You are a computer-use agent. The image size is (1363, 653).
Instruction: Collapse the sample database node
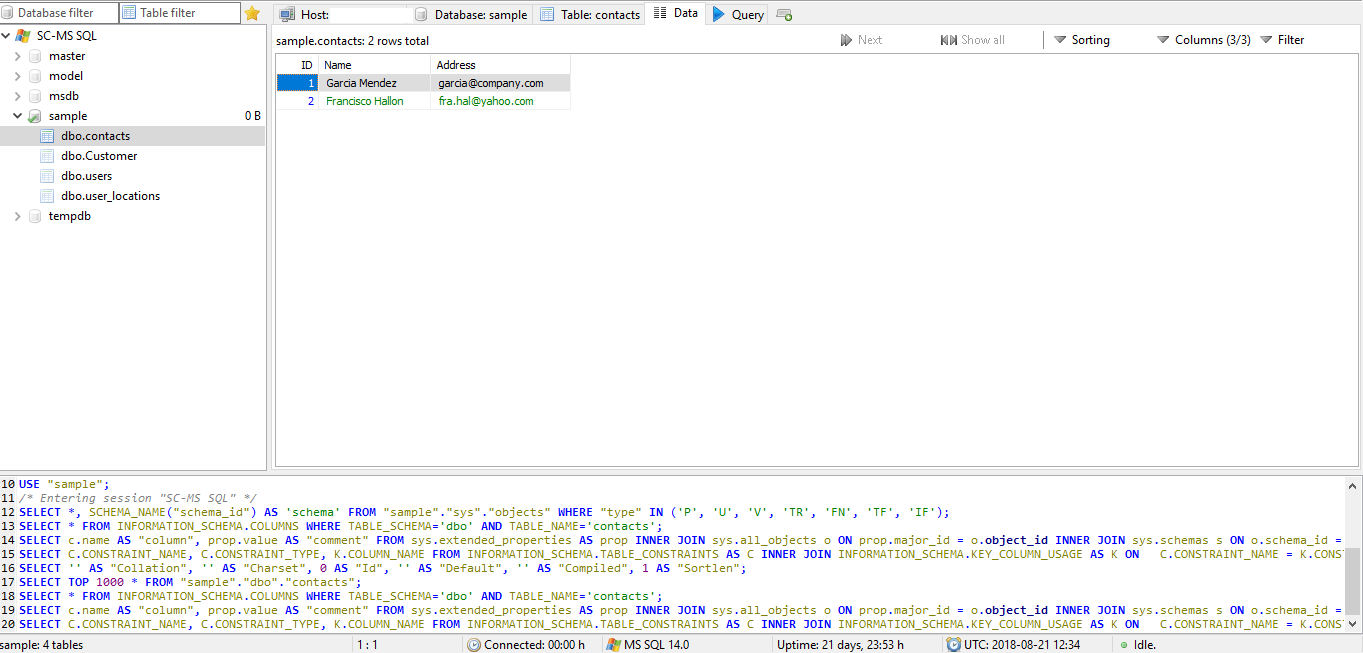coord(18,116)
